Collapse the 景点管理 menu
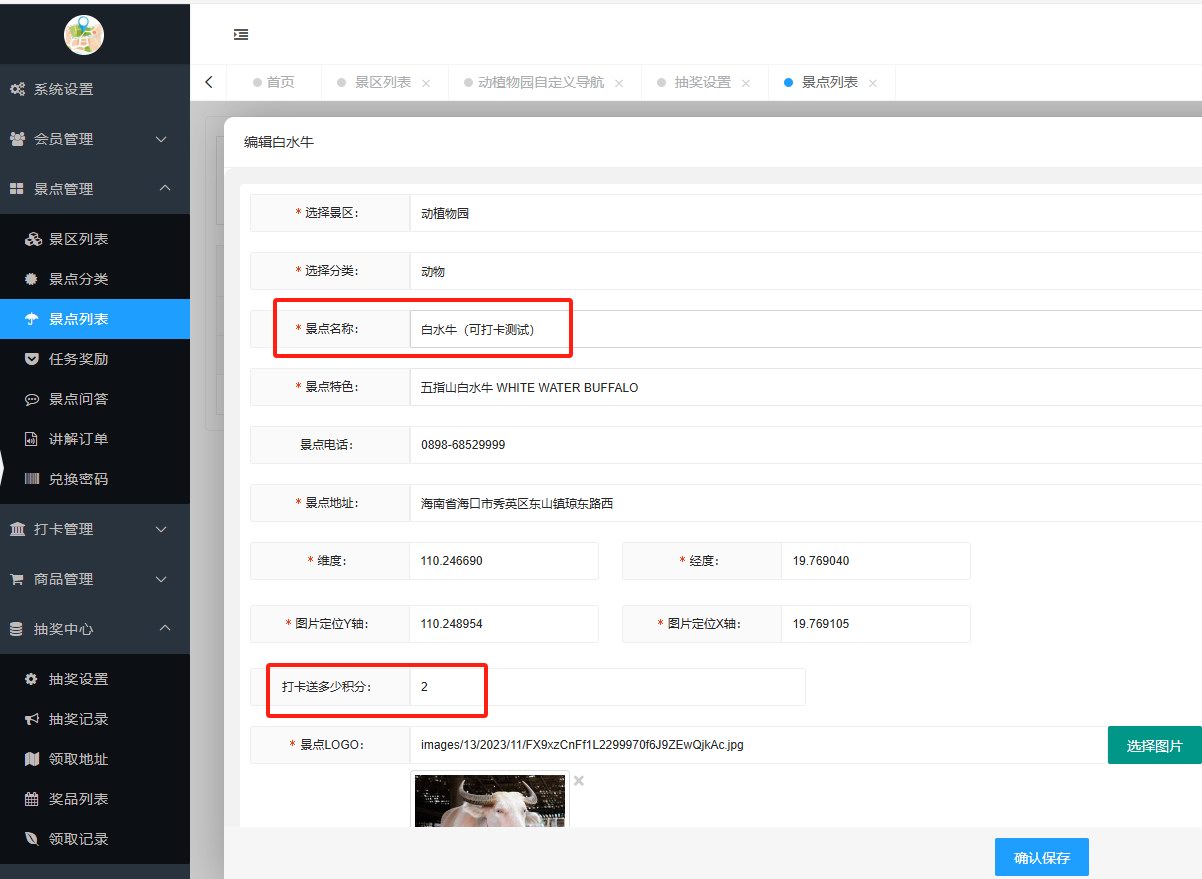1202x879 pixels. click(165, 188)
